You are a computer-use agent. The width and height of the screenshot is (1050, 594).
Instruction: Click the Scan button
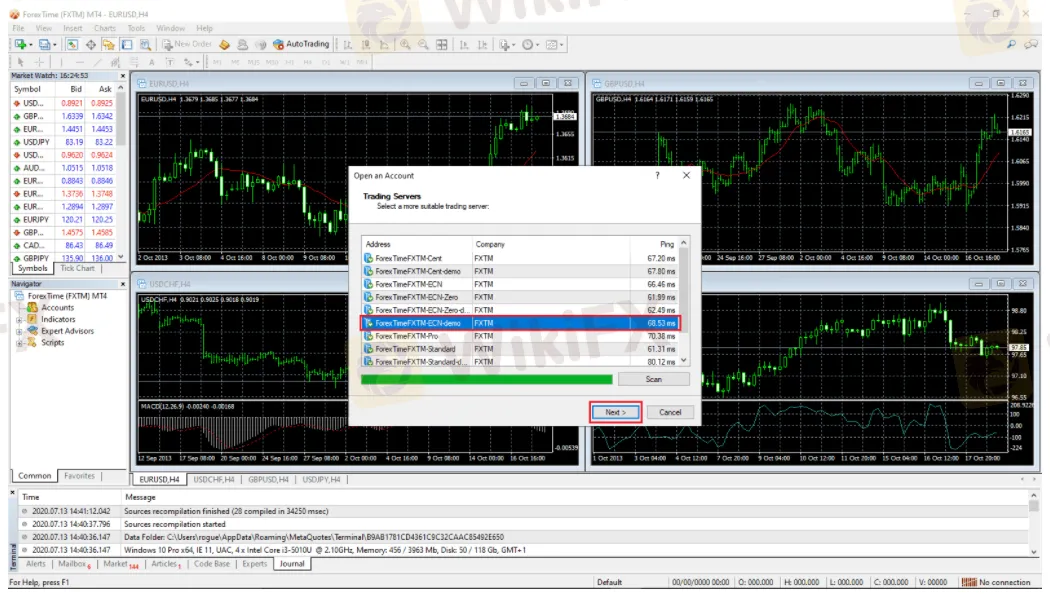pyautogui.click(x=654, y=379)
